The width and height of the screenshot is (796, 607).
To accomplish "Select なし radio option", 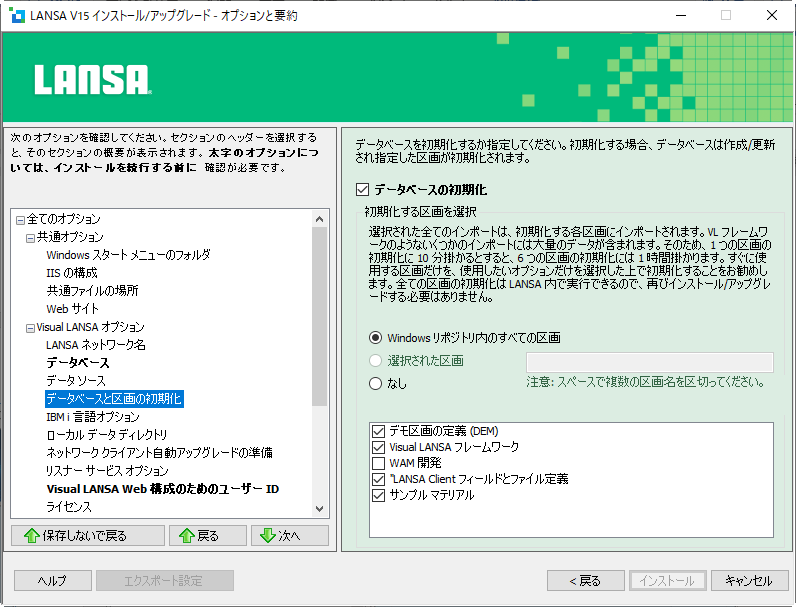I will (x=375, y=384).
